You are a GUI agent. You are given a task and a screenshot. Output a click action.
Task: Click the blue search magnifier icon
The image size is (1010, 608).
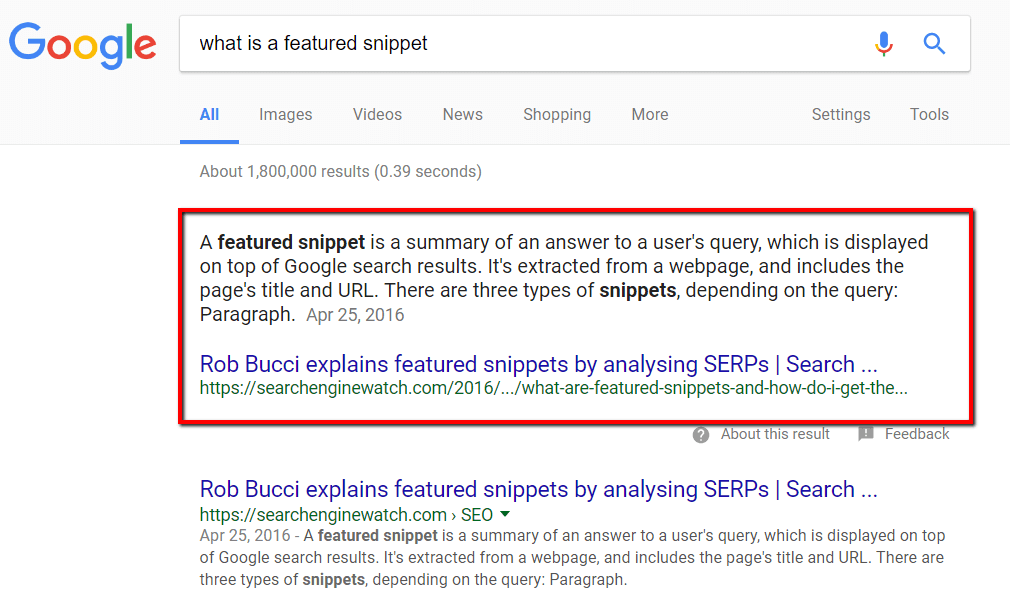tap(934, 44)
